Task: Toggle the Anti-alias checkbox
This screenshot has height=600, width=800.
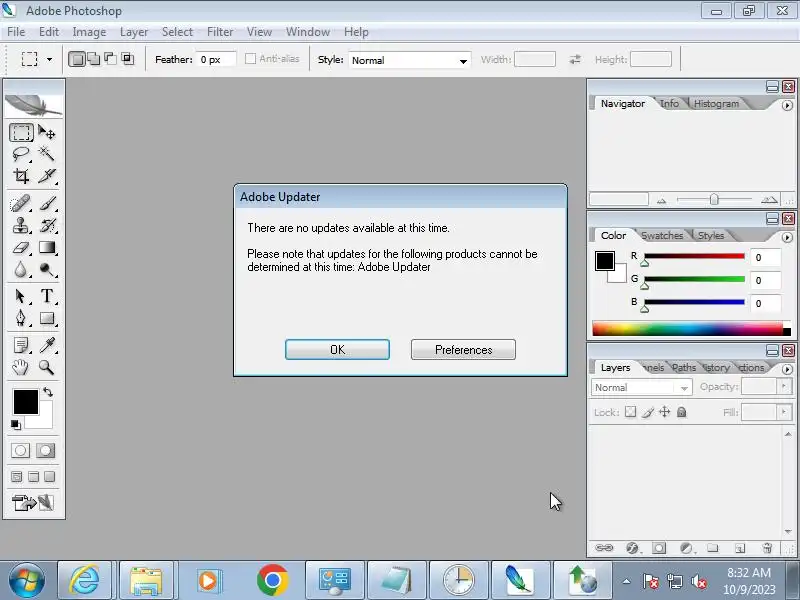Action: click(x=251, y=59)
